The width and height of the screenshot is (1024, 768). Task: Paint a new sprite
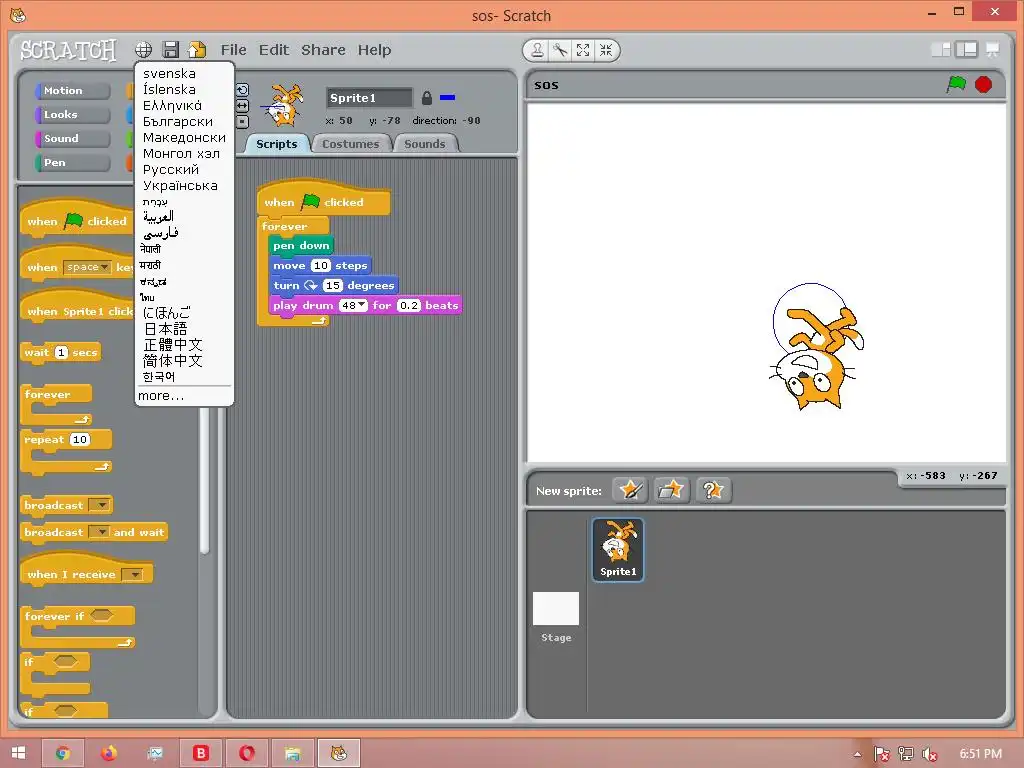click(630, 490)
